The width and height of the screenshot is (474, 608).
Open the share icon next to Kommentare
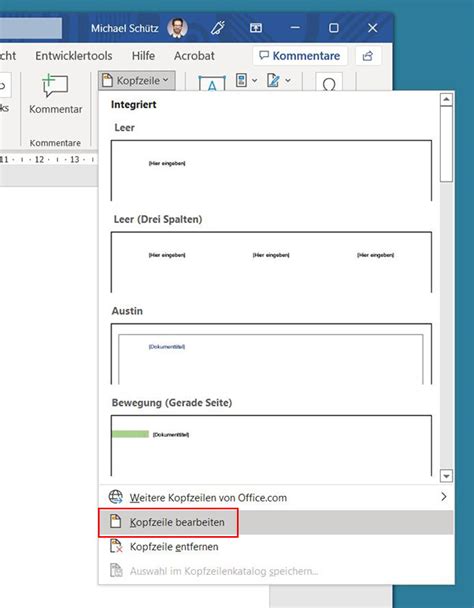(368, 56)
